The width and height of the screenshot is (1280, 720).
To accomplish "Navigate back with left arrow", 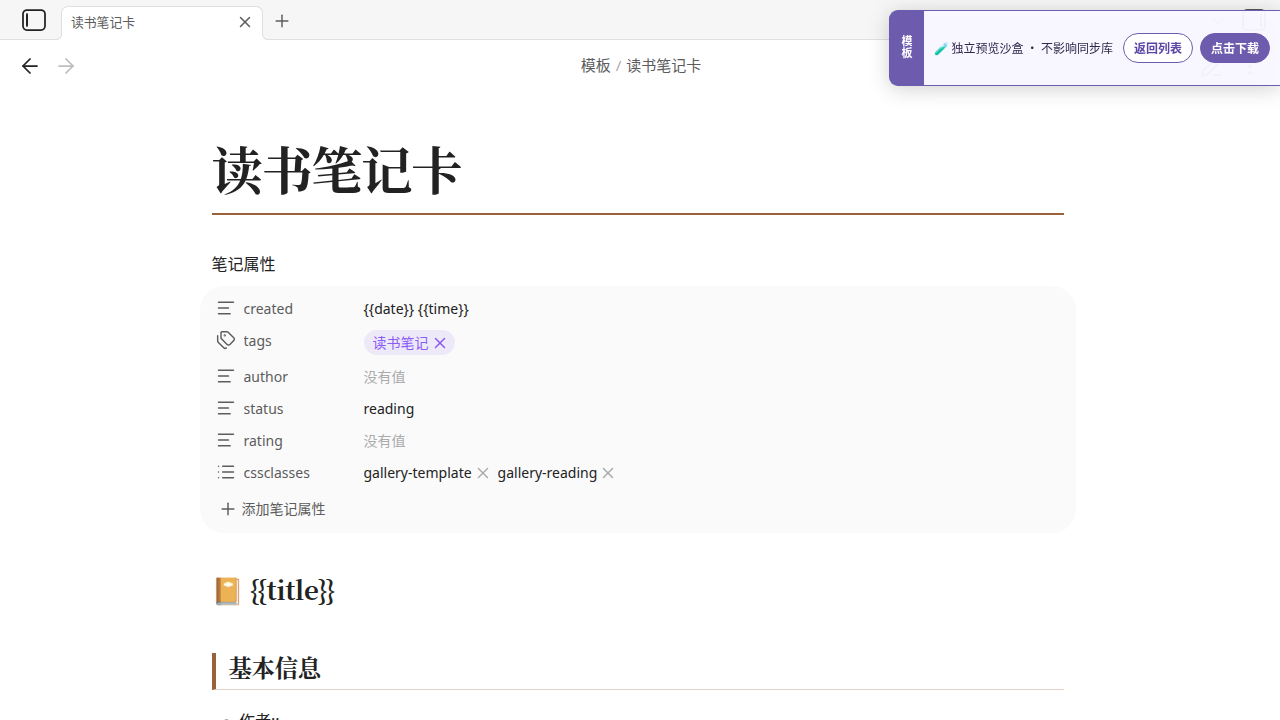I will coord(30,66).
